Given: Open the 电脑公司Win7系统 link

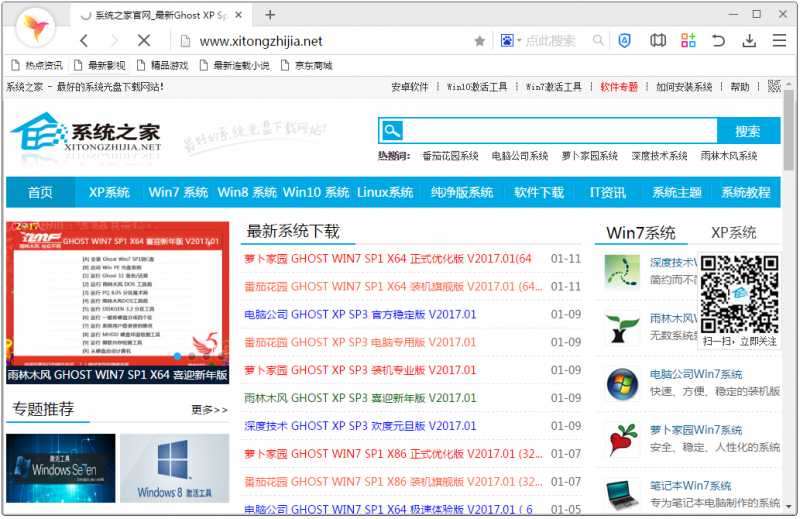Looking at the screenshot, I should pos(696,375).
